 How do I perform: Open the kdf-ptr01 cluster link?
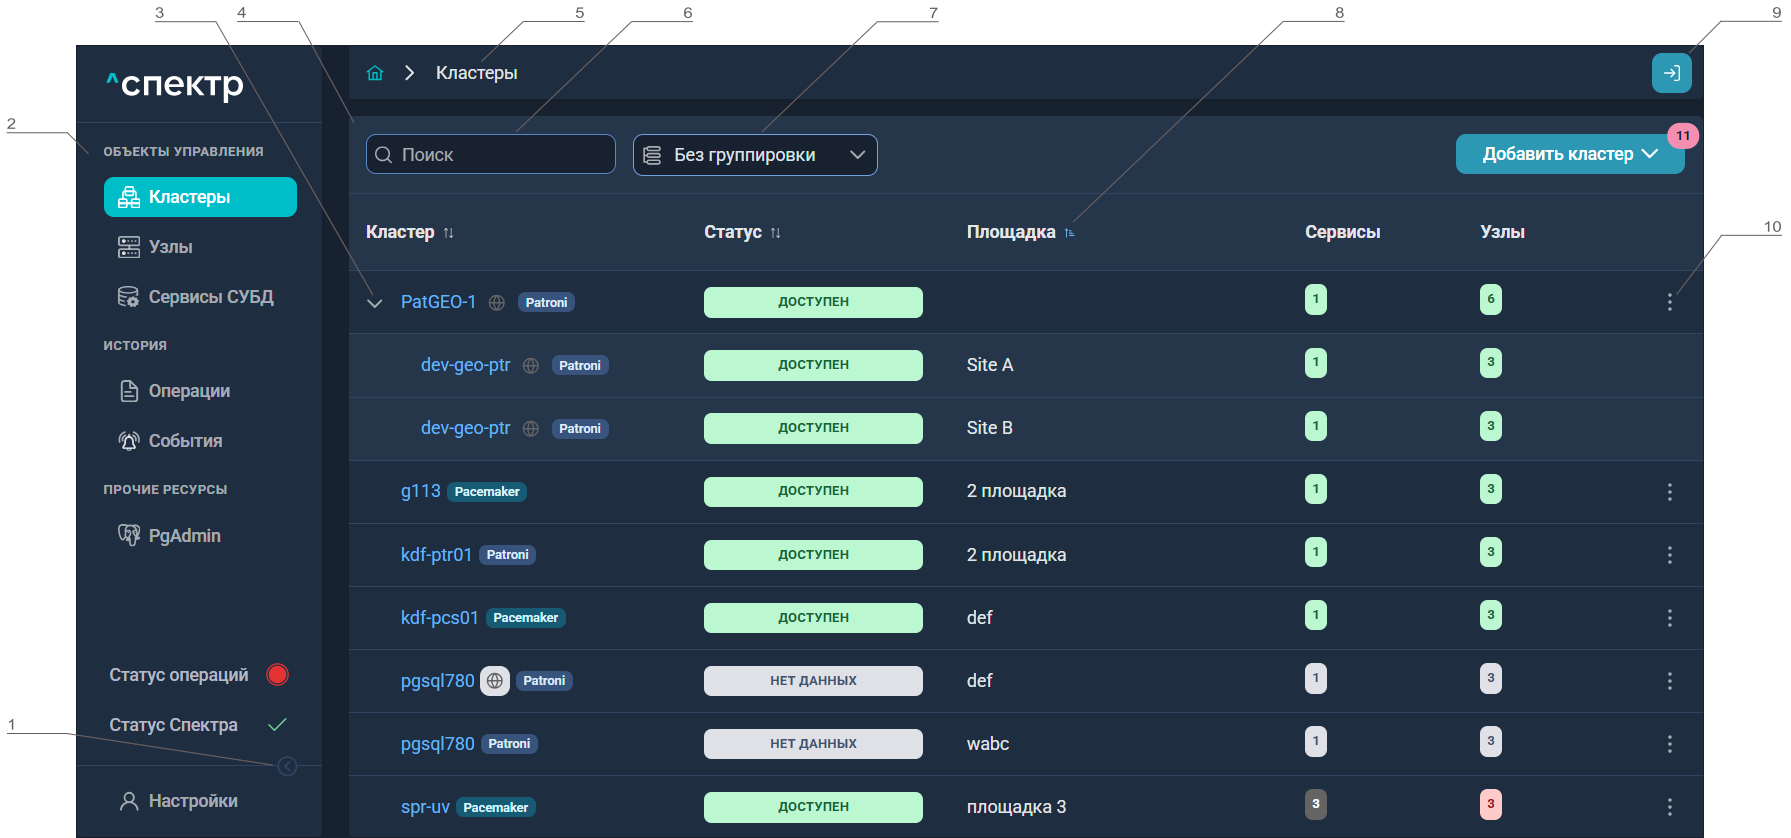[436, 555]
